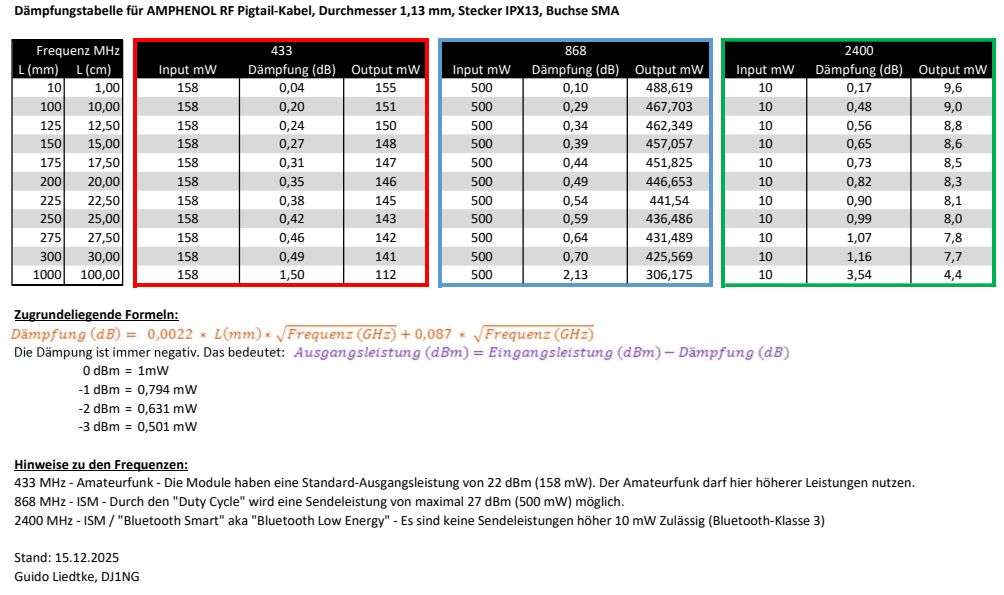This screenshot has height=595, width=1004.
Task: Click the '0,82' attenuation value
Action: [x=859, y=182]
